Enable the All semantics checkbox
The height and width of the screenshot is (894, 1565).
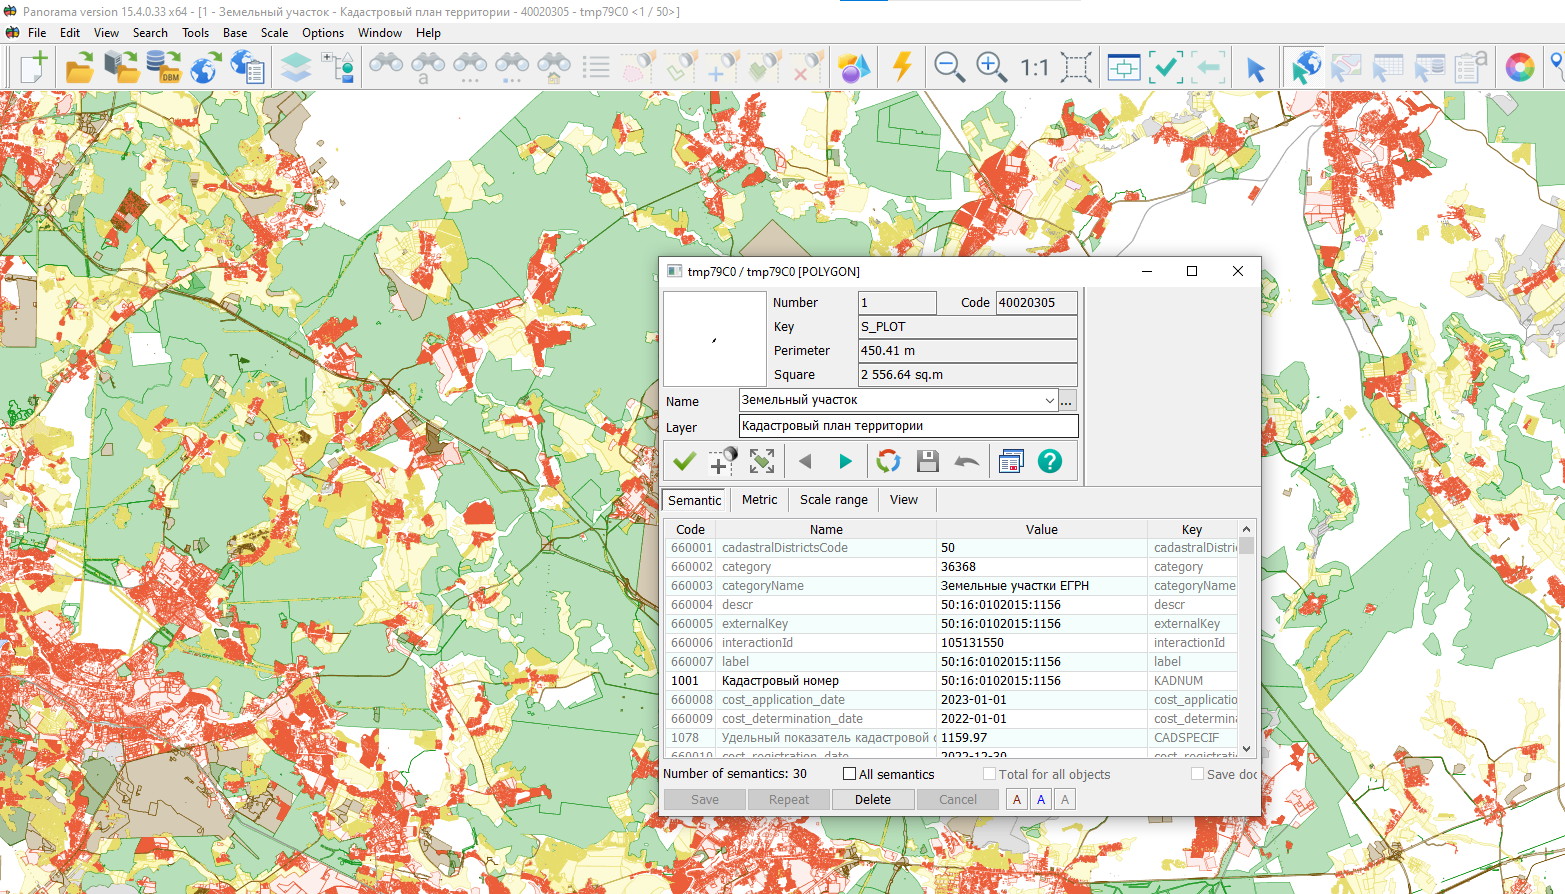[x=850, y=774]
